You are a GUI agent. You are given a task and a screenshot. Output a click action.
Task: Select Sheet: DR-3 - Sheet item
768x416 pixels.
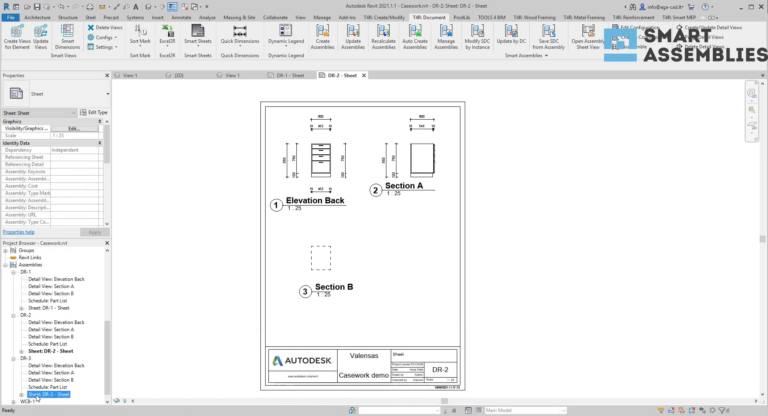tap(48, 394)
